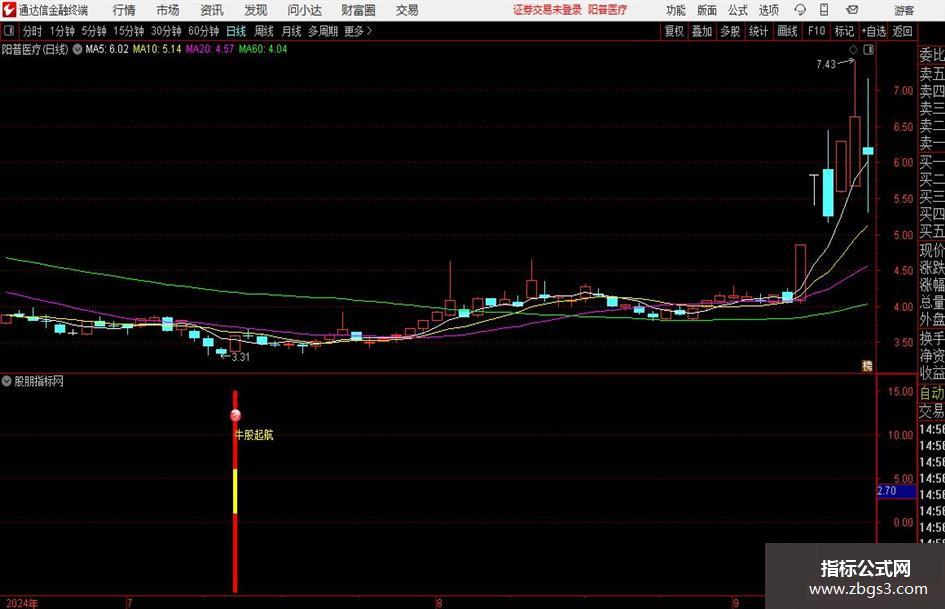
Task: Click the 多股 multi-stock button
Action: (x=730, y=31)
